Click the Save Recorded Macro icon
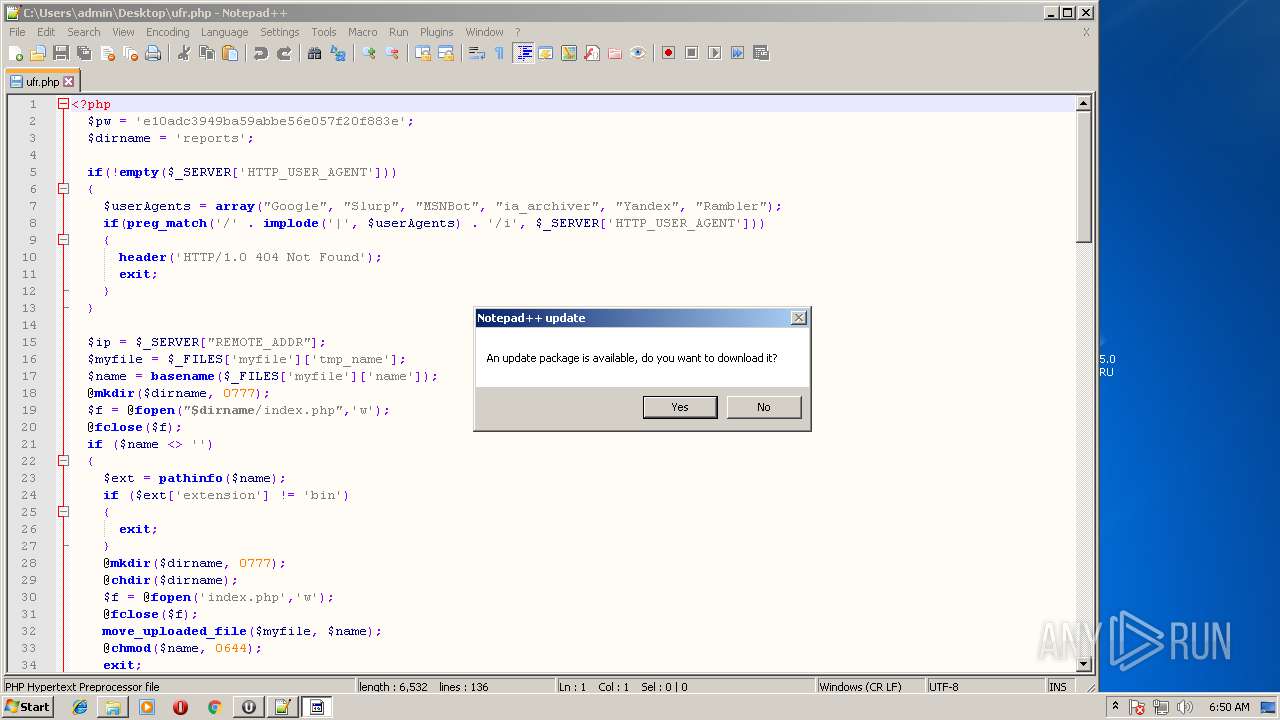This screenshot has height=720, width=1280. [760, 53]
